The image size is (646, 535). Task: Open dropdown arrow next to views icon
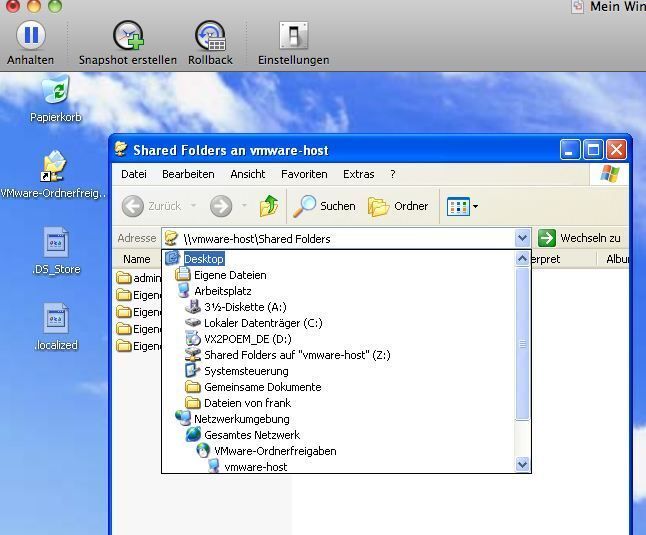475,206
